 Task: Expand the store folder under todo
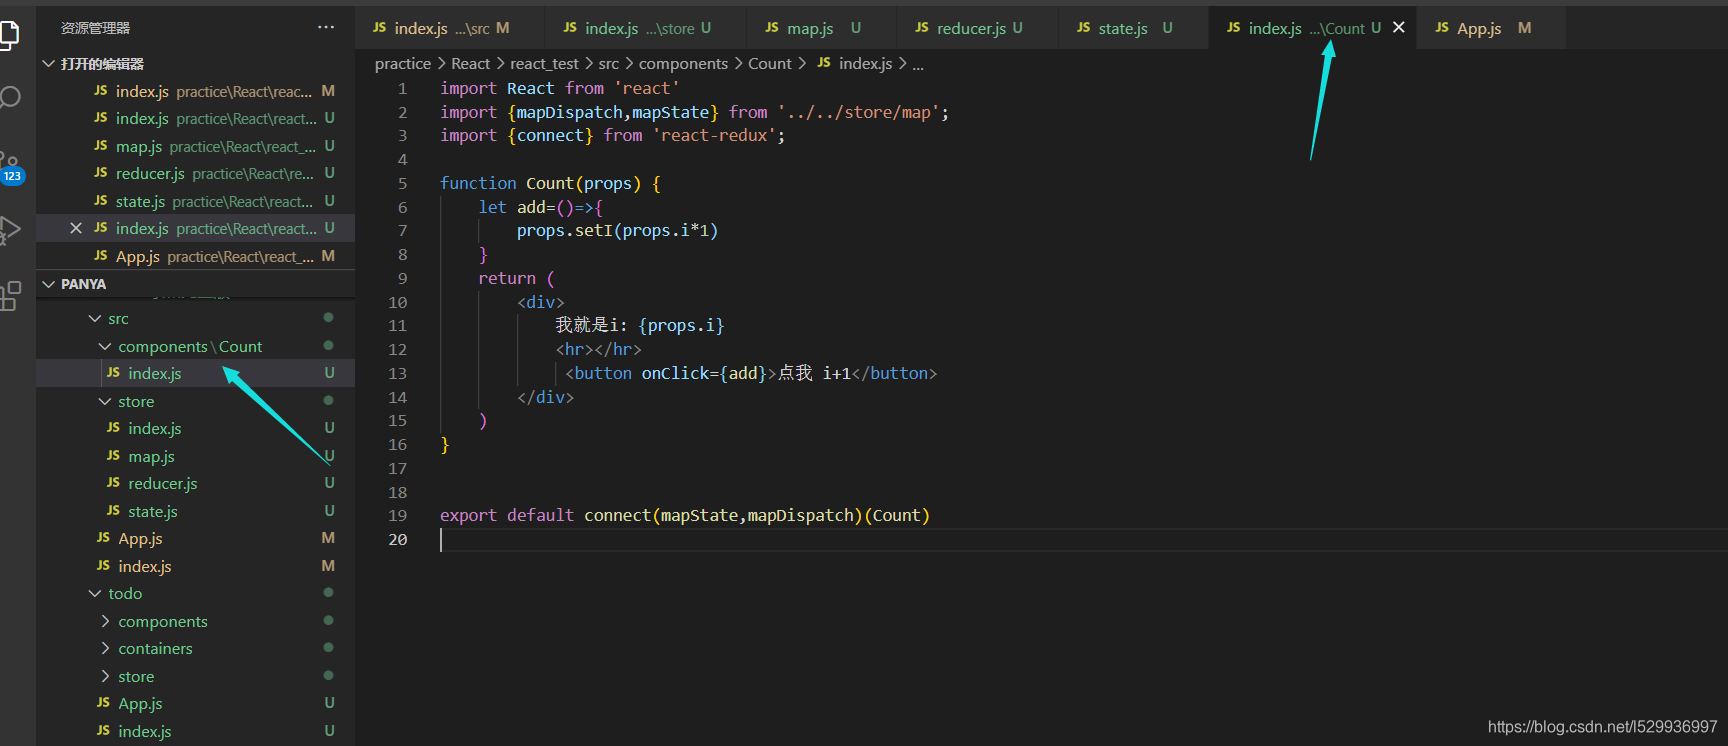[105, 676]
